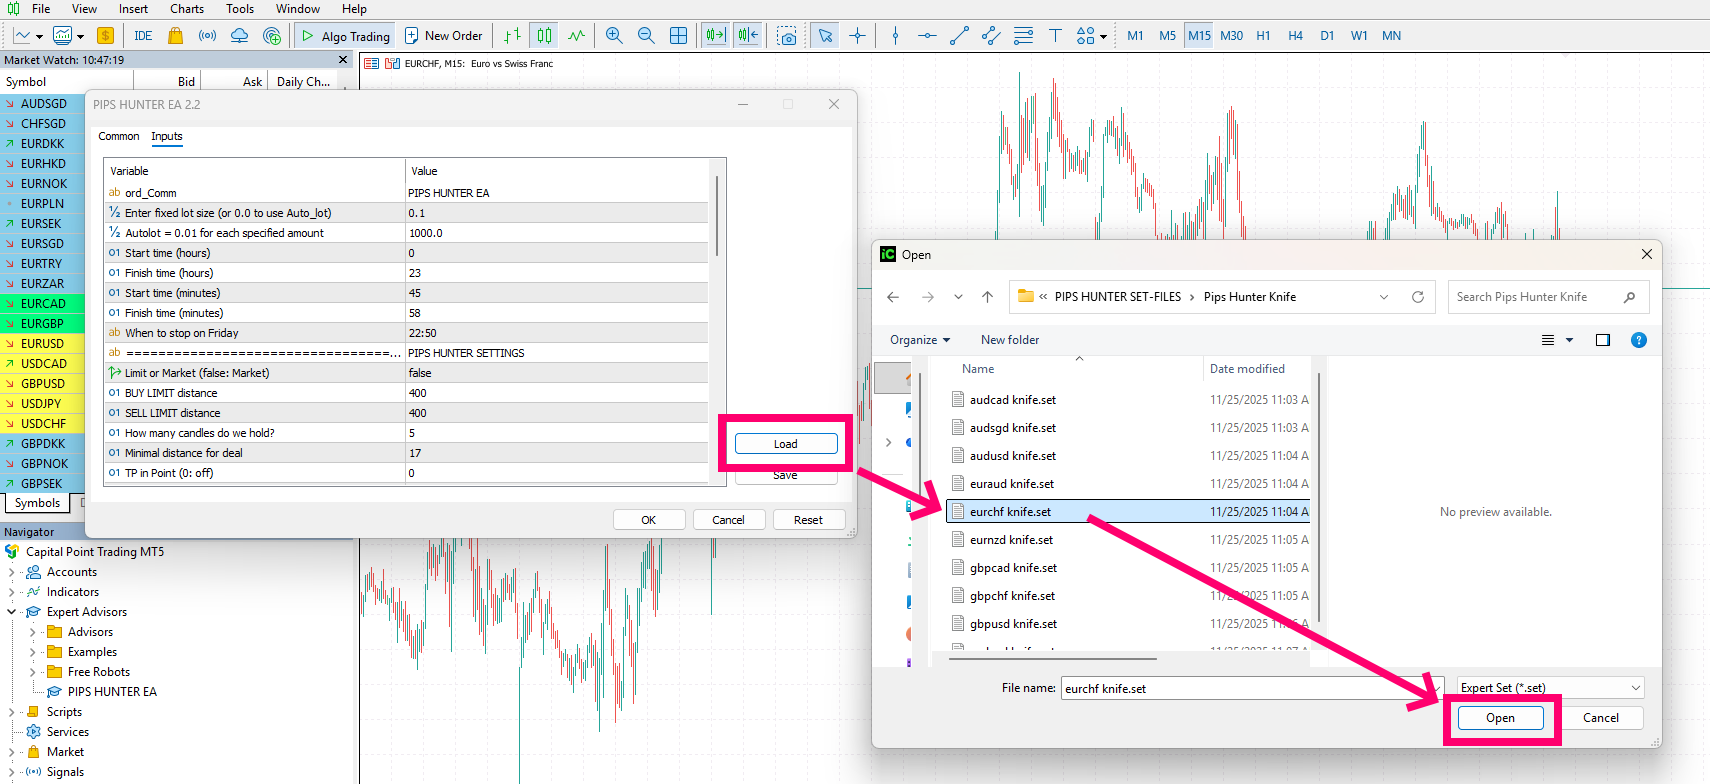Click OK in PIPS HUNTER EA dialog

(x=649, y=520)
